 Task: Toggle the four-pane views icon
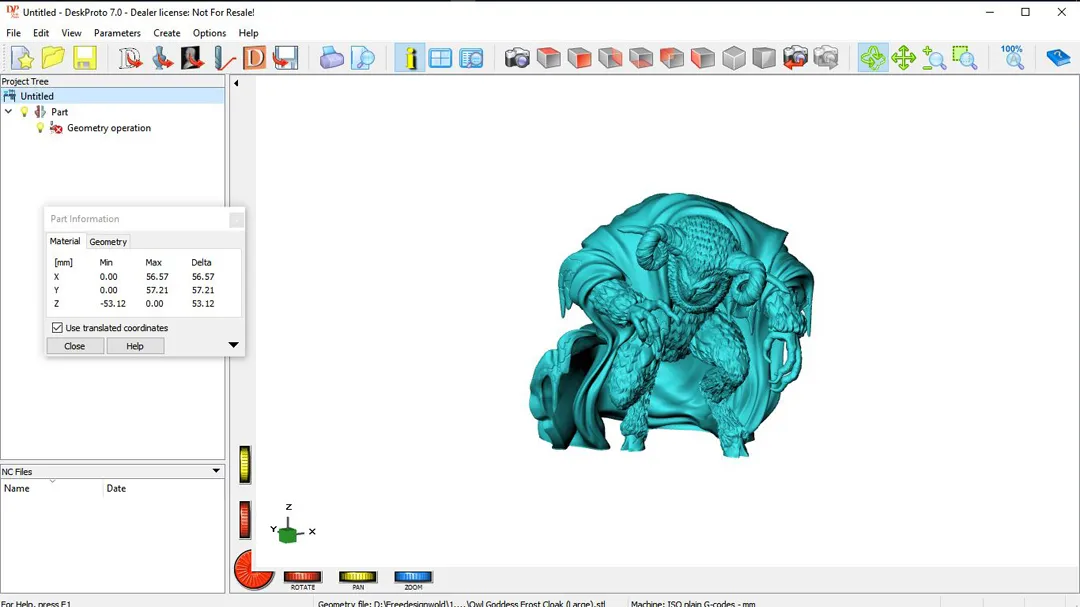[x=440, y=58]
